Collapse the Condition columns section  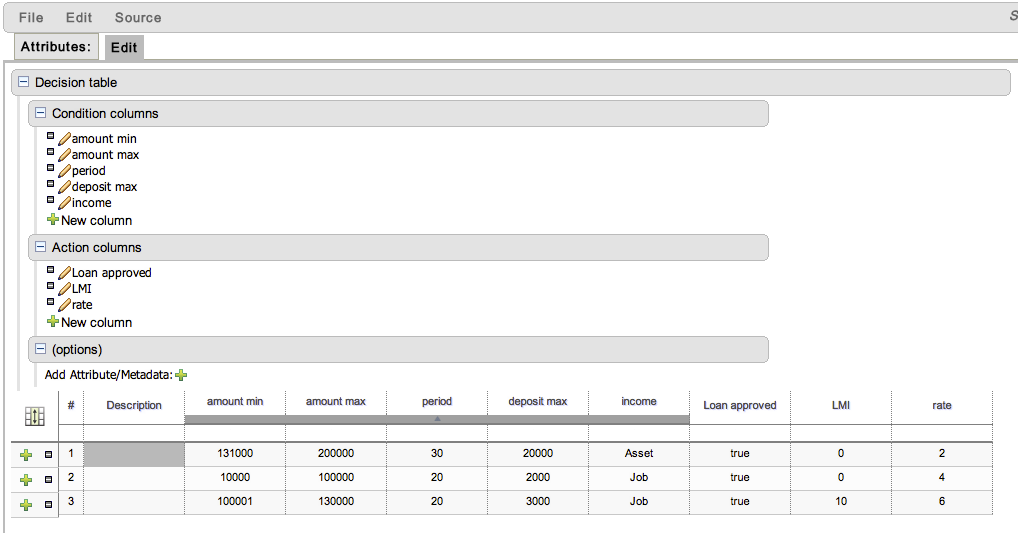(x=41, y=113)
